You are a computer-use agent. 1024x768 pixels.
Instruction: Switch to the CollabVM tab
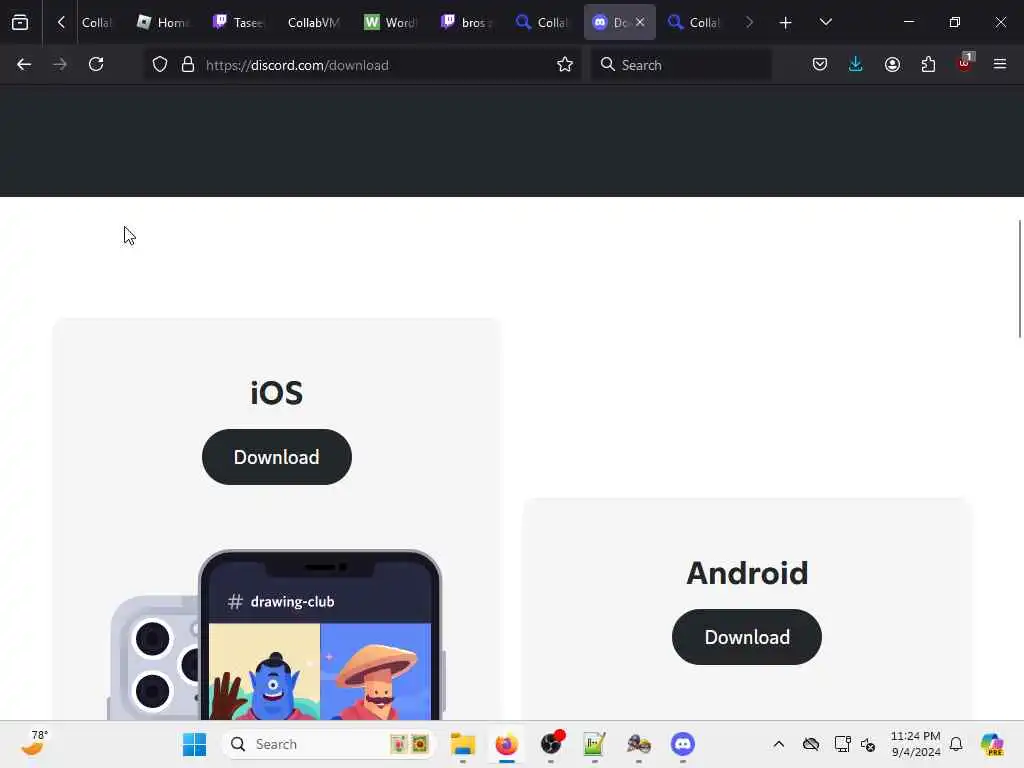click(x=314, y=23)
